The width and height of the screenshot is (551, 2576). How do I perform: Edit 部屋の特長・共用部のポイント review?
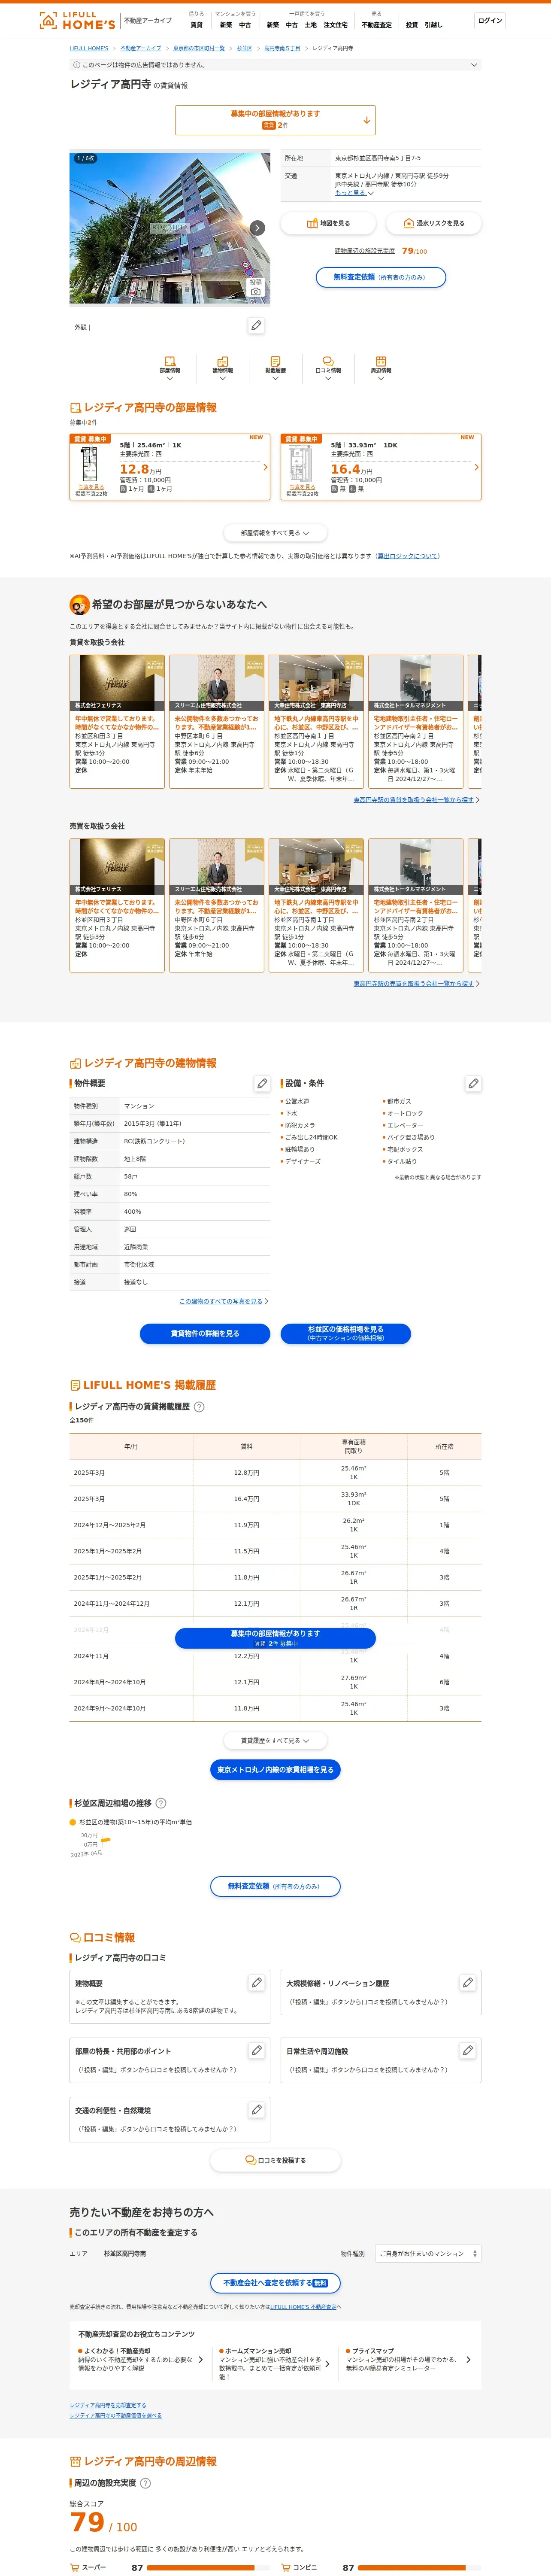coord(257,2050)
